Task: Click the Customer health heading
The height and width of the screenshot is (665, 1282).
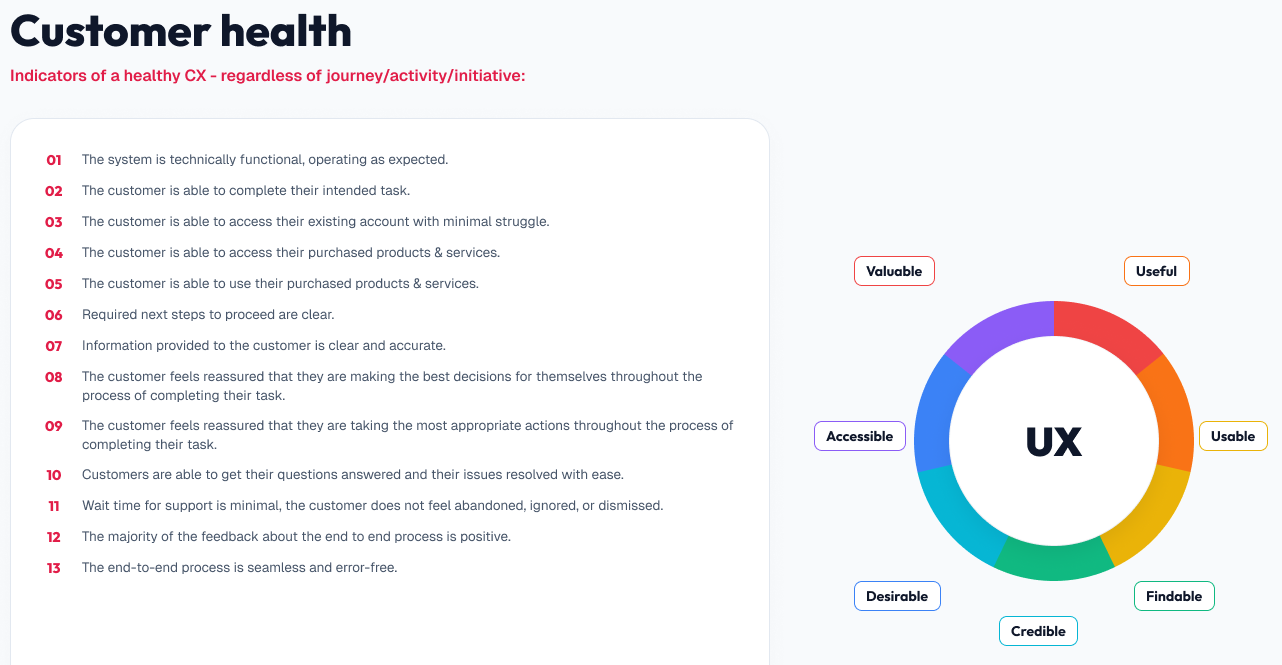Action: [x=181, y=31]
